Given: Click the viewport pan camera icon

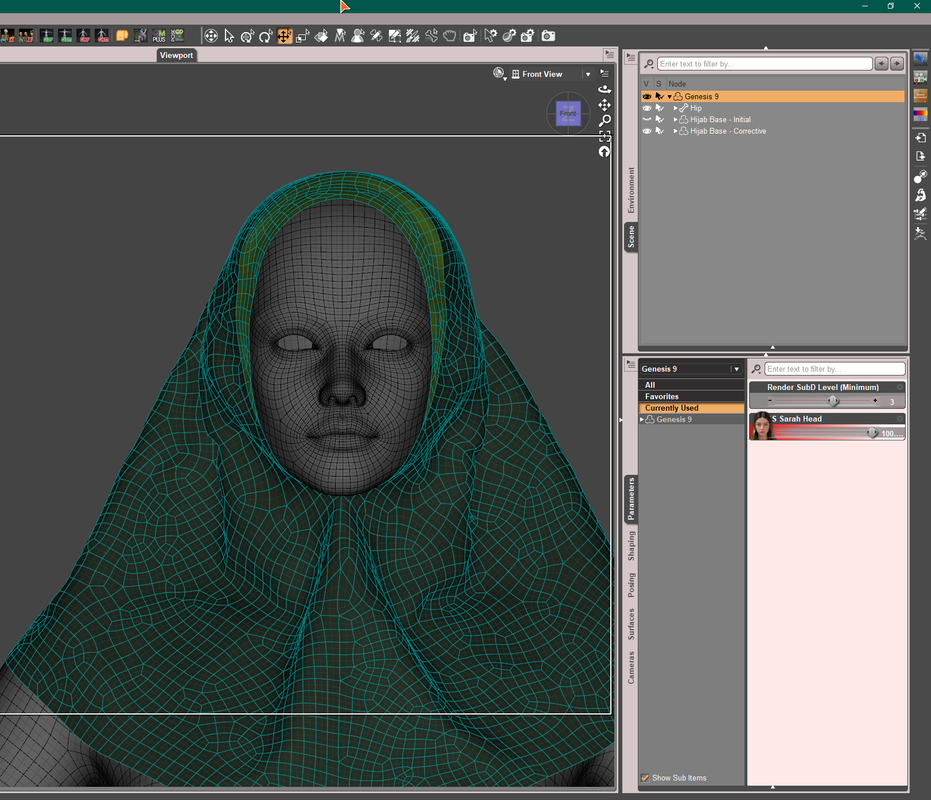Looking at the screenshot, I should [x=604, y=104].
